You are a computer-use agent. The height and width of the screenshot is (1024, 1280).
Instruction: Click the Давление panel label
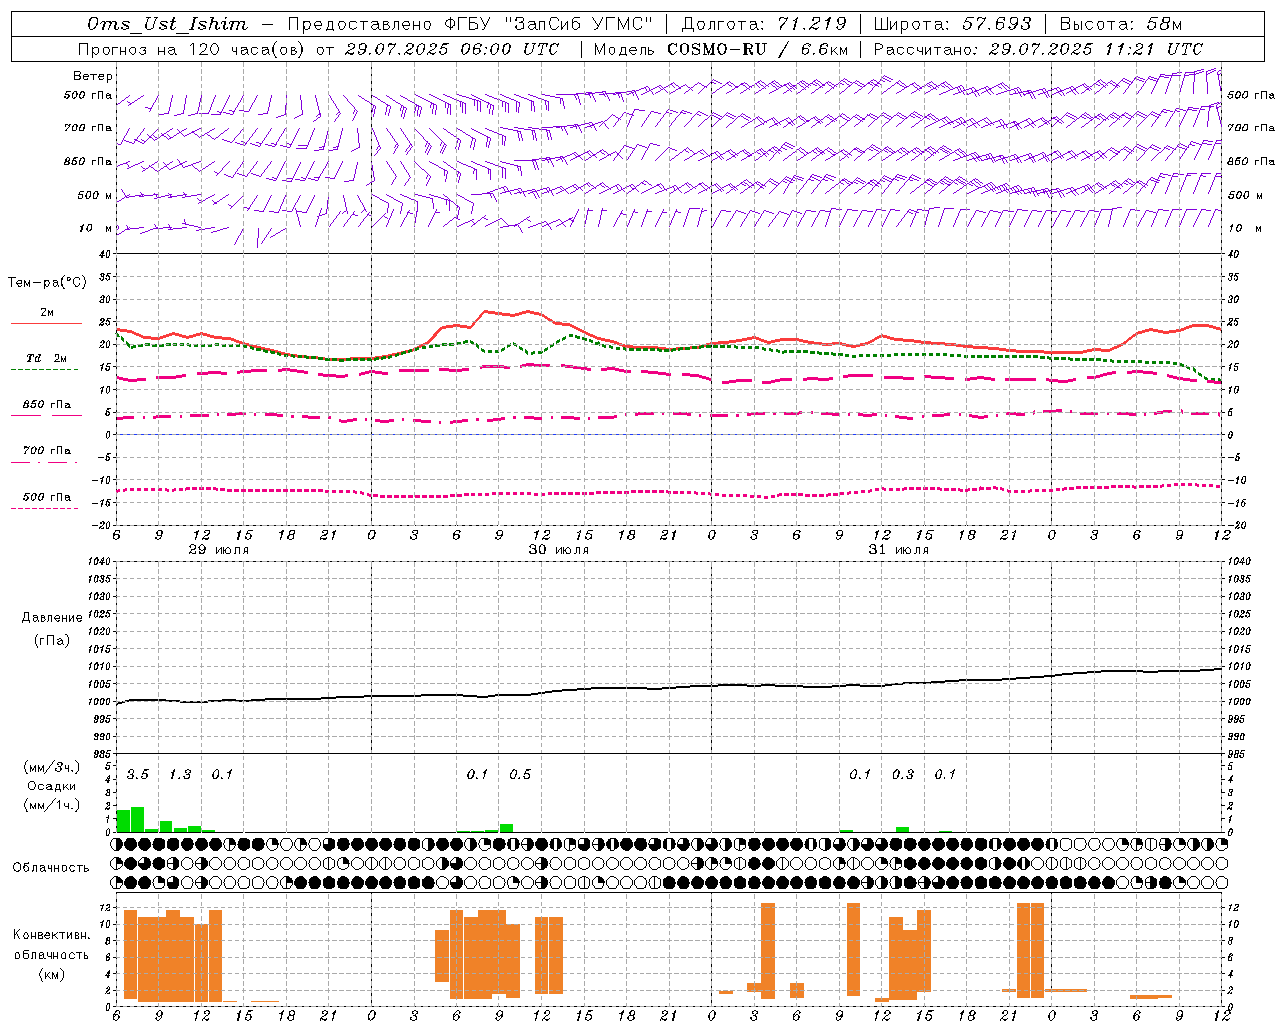(52, 618)
